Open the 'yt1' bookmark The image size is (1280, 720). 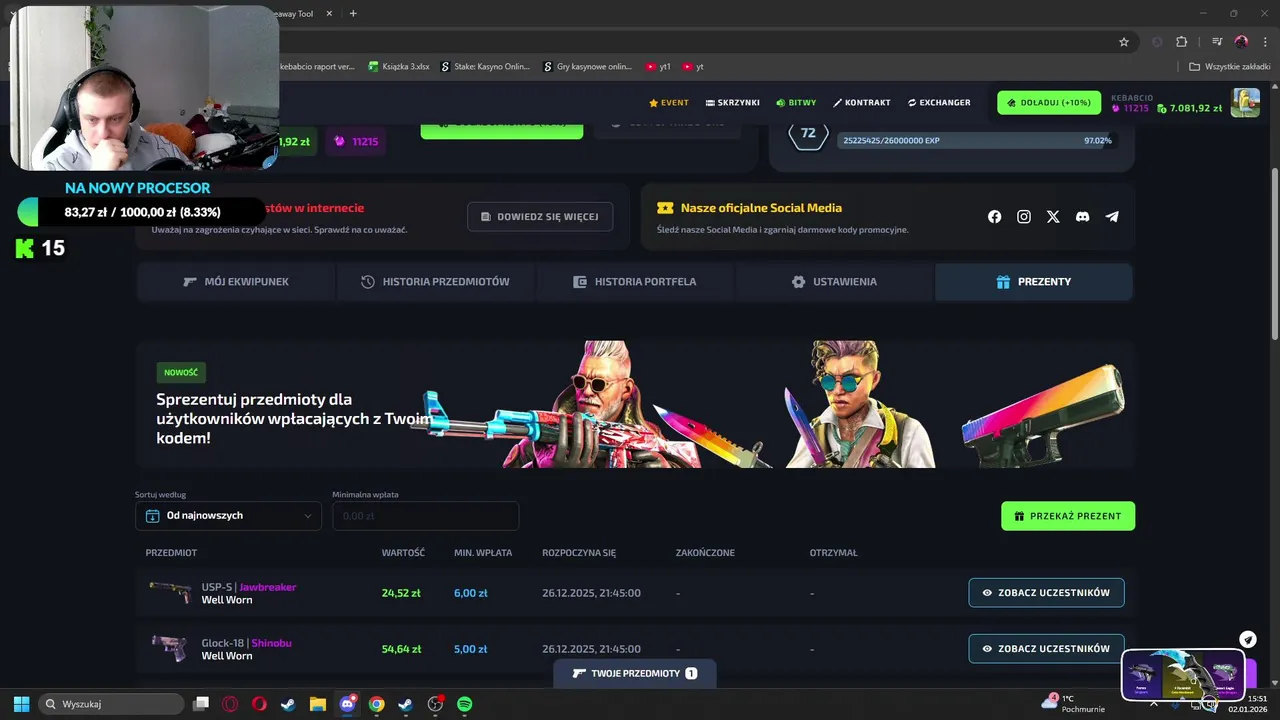tap(658, 67)
